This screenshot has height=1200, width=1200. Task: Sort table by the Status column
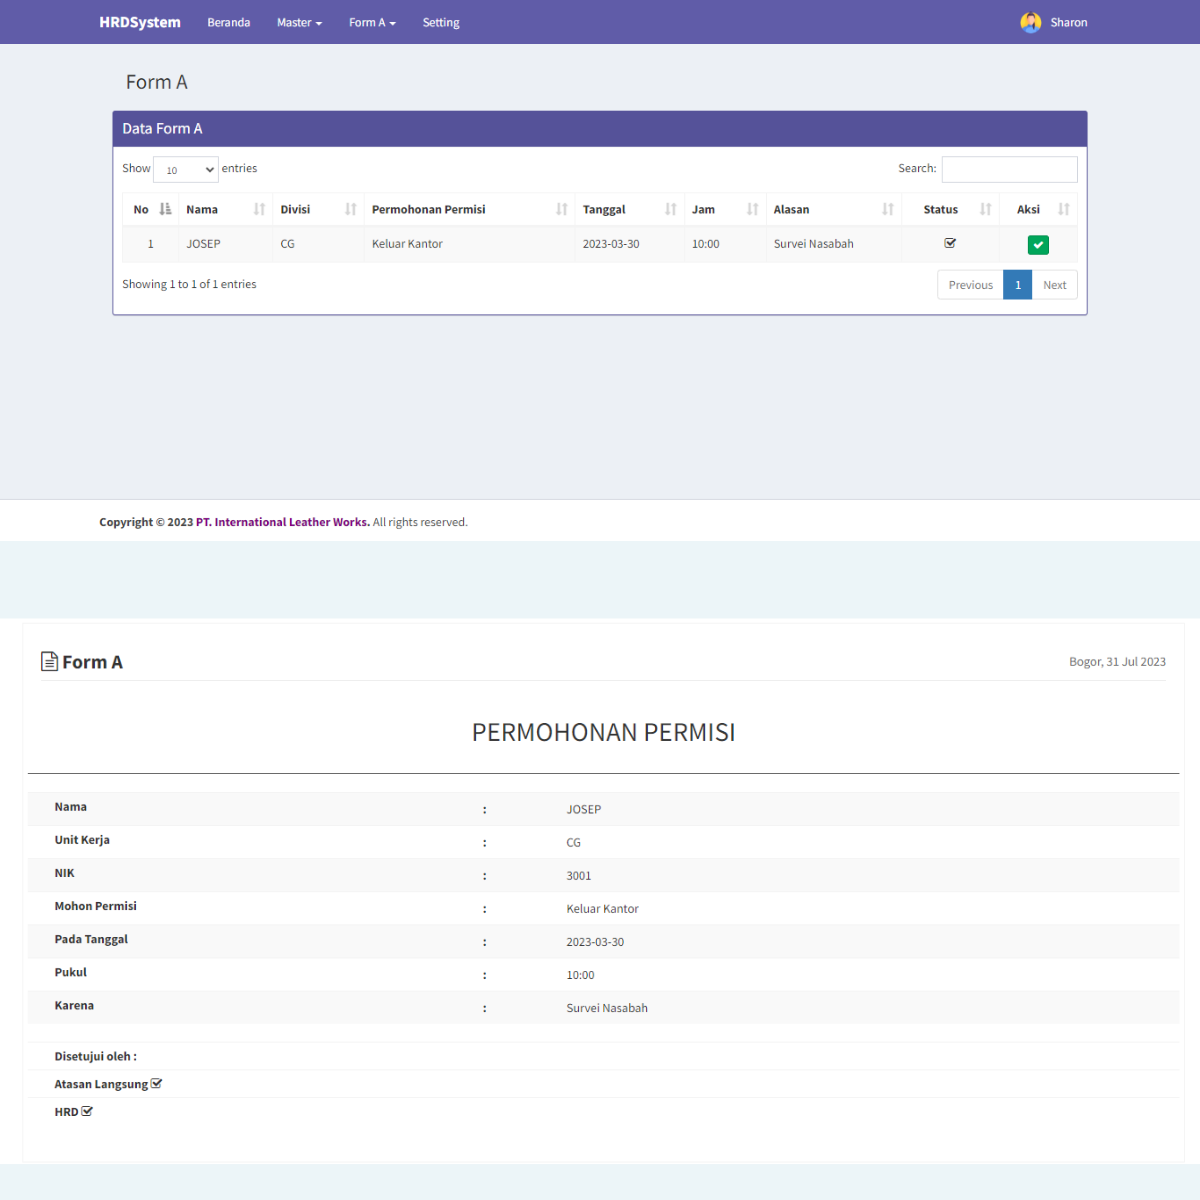(950, 209)
